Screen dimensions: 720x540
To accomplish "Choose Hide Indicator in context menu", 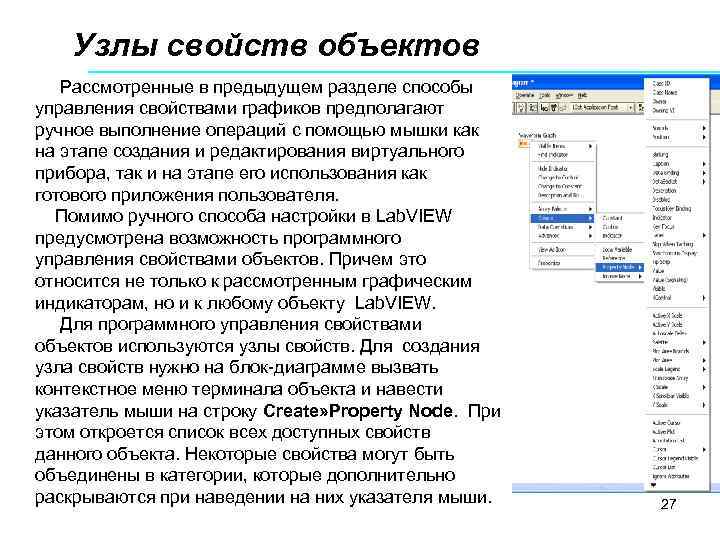I will point(553,169).
